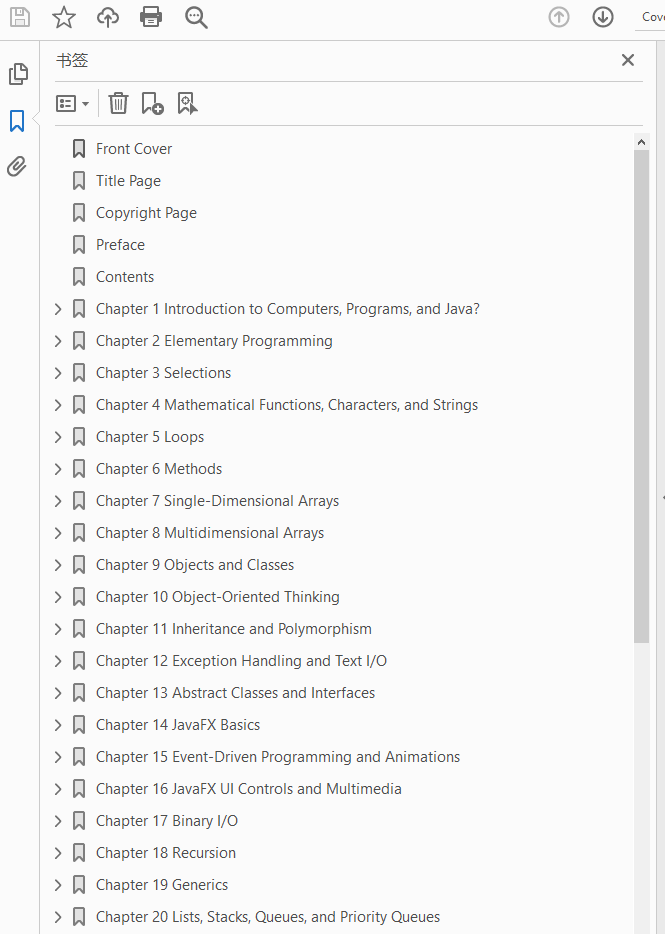
Task: Go to the Preface bookmark
Action: [x=120, y=245]
